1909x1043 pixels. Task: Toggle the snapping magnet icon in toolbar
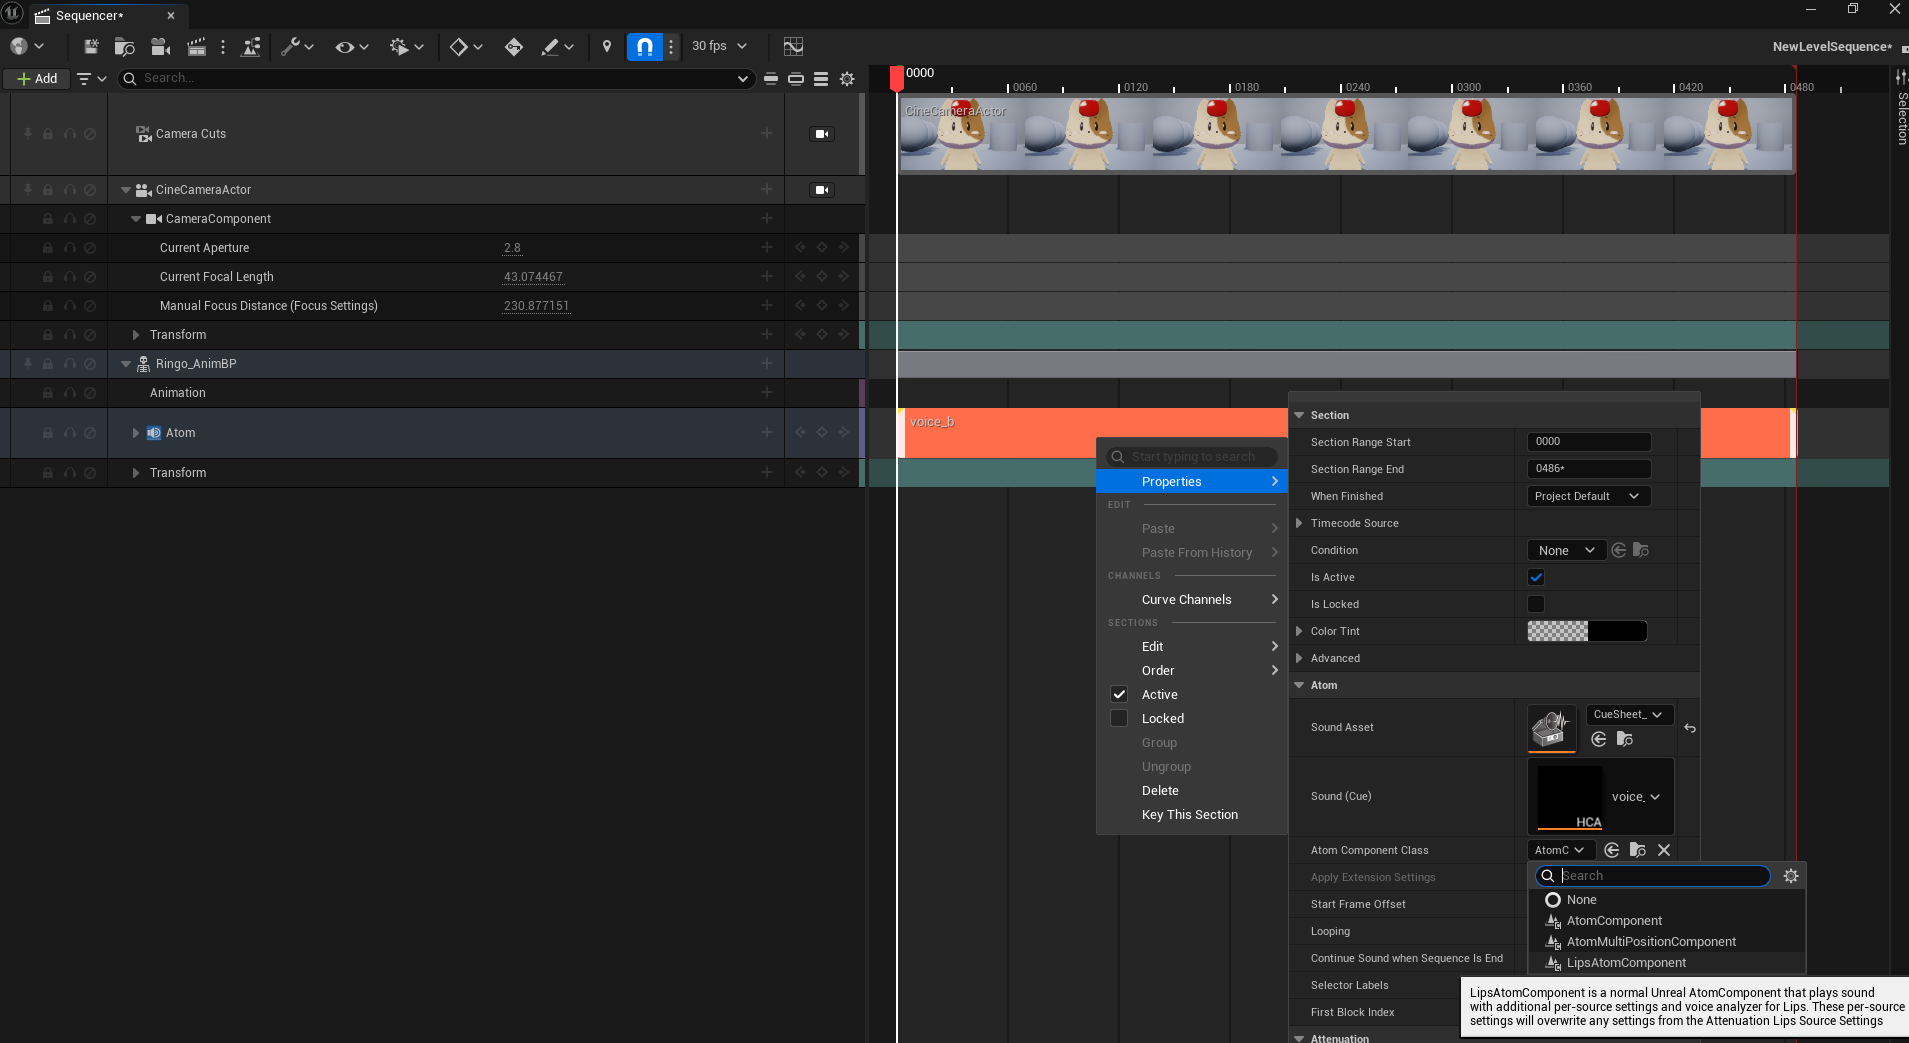[x=645, y=47]
